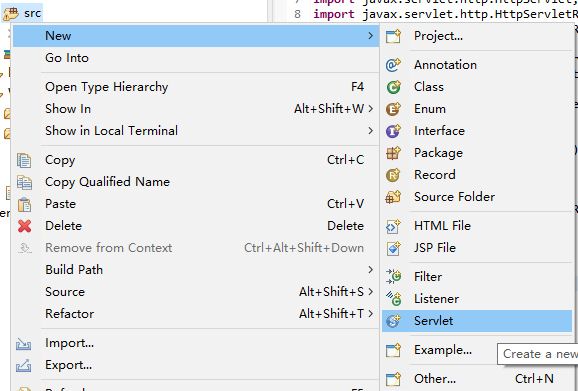Click the Servlet globe icon
This screenshot has height=391, width=578.
click(x=393, y=321)
